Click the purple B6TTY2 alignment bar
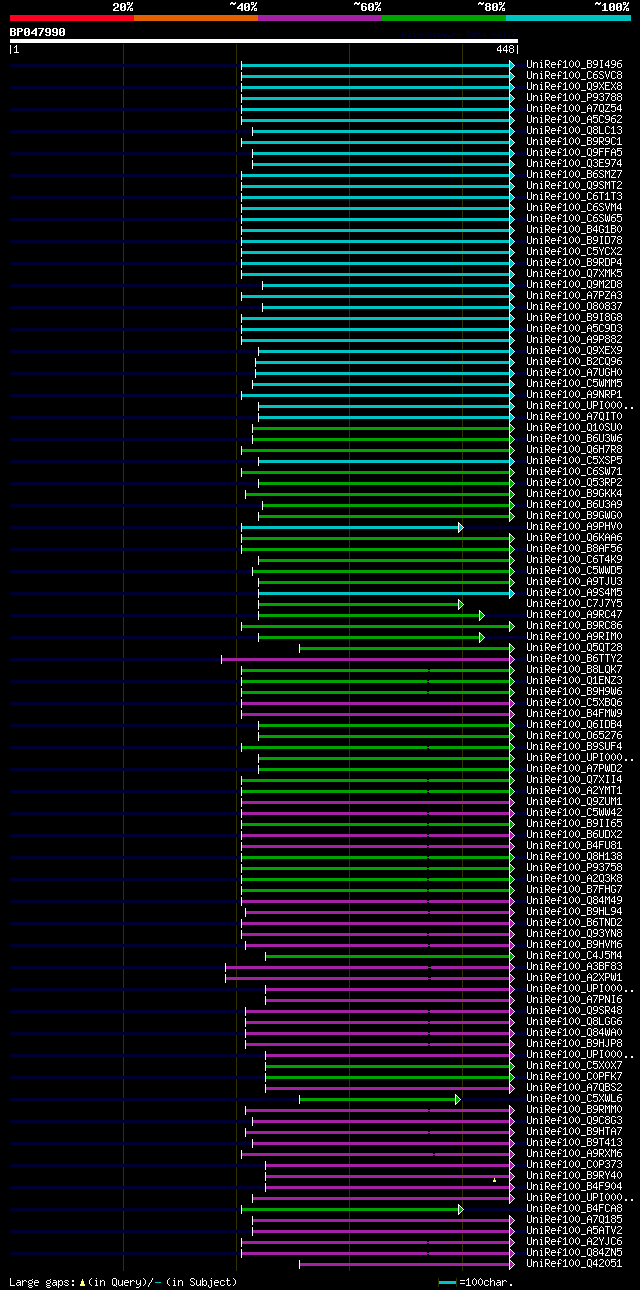 pos(366,659)
